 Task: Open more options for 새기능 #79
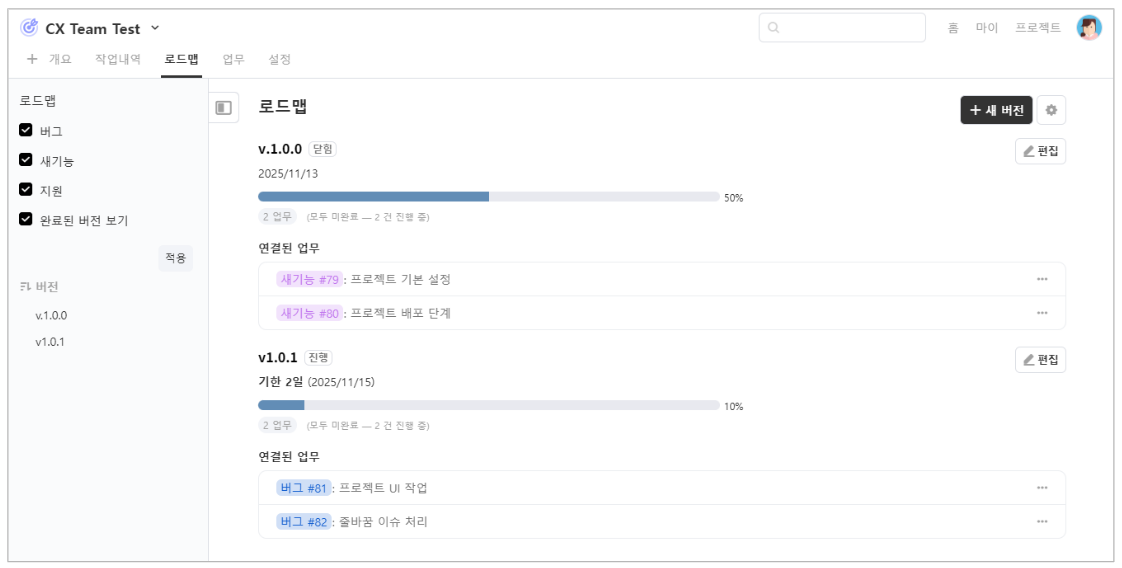coord(1042,280)
